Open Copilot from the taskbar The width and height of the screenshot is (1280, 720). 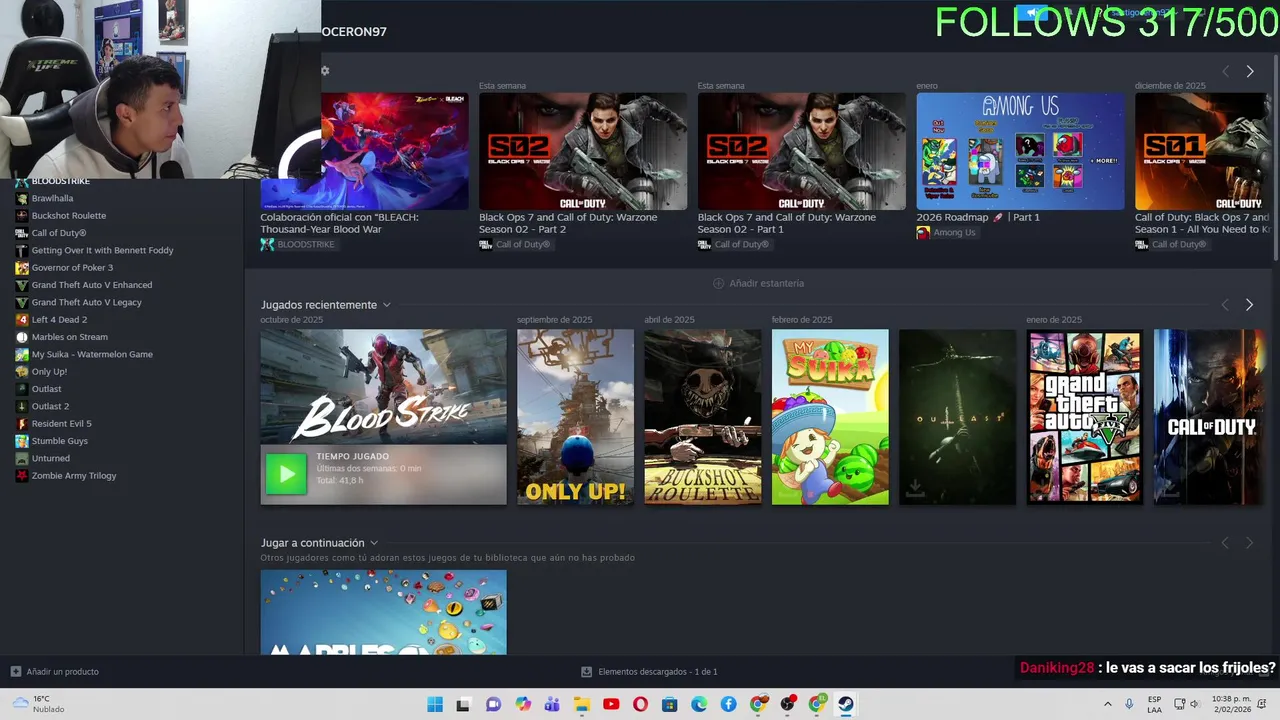click(x=523, y=704)
